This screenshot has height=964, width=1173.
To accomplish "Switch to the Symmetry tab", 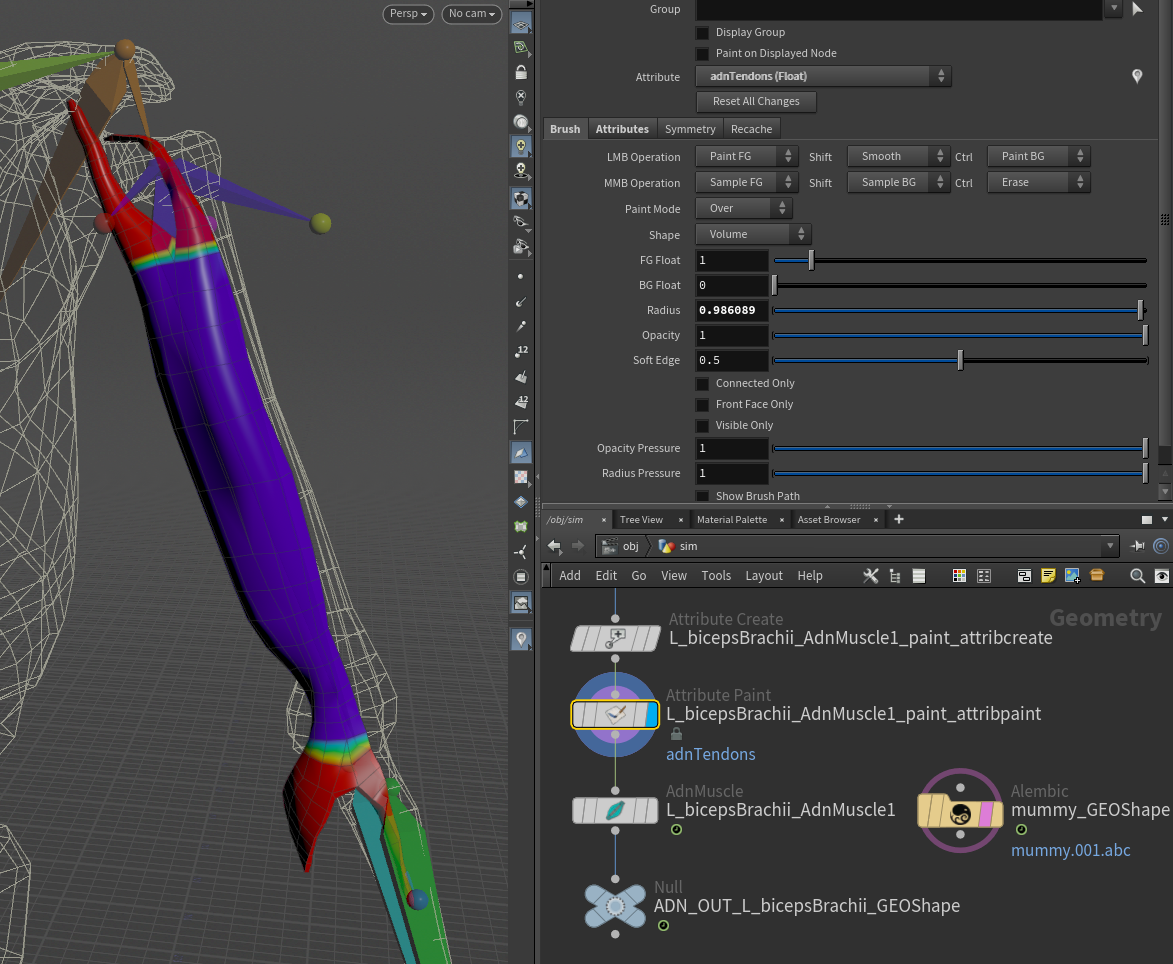I will coord(690,129).
